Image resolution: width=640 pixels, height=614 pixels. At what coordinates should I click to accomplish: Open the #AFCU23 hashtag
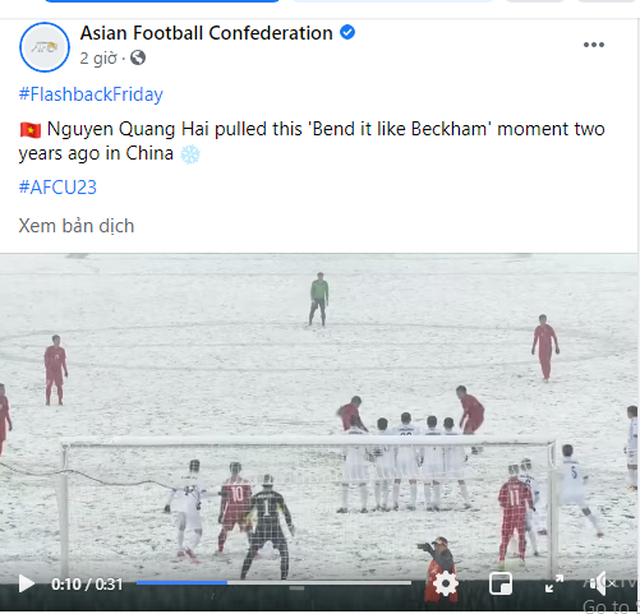[x=58, y=187]
